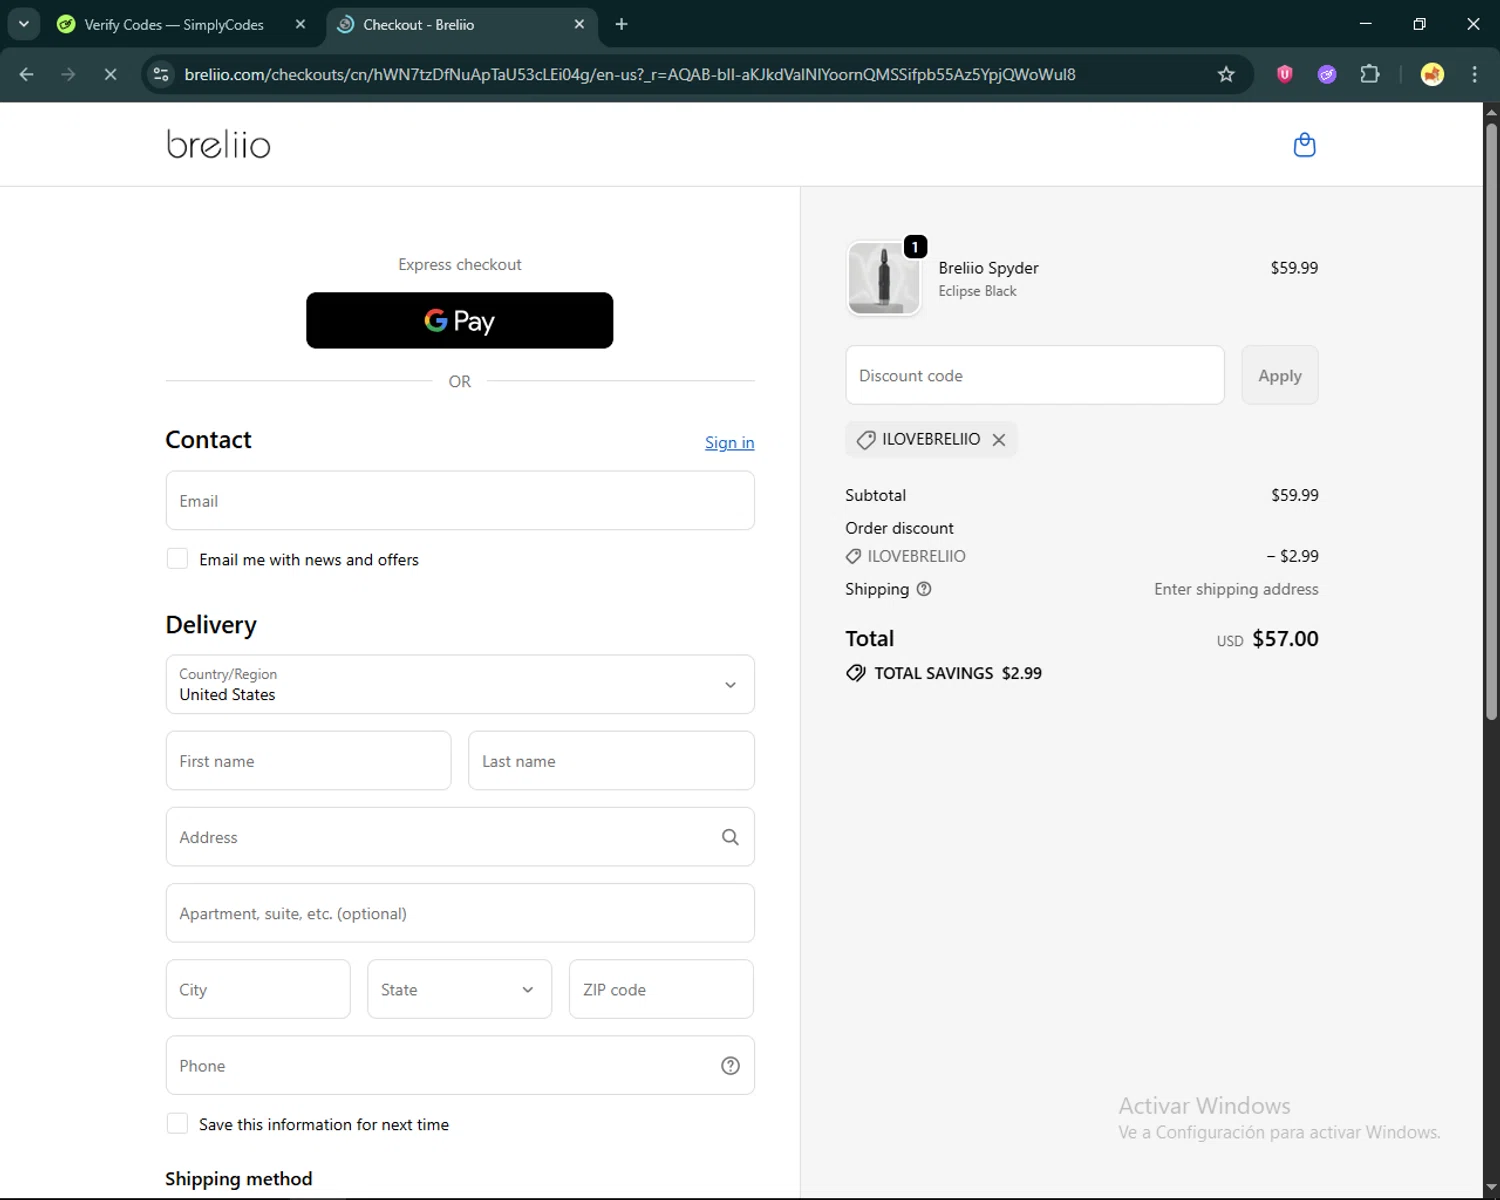Click the ZIP code field
The image size is (1500, 1200).
coord(661,989)
